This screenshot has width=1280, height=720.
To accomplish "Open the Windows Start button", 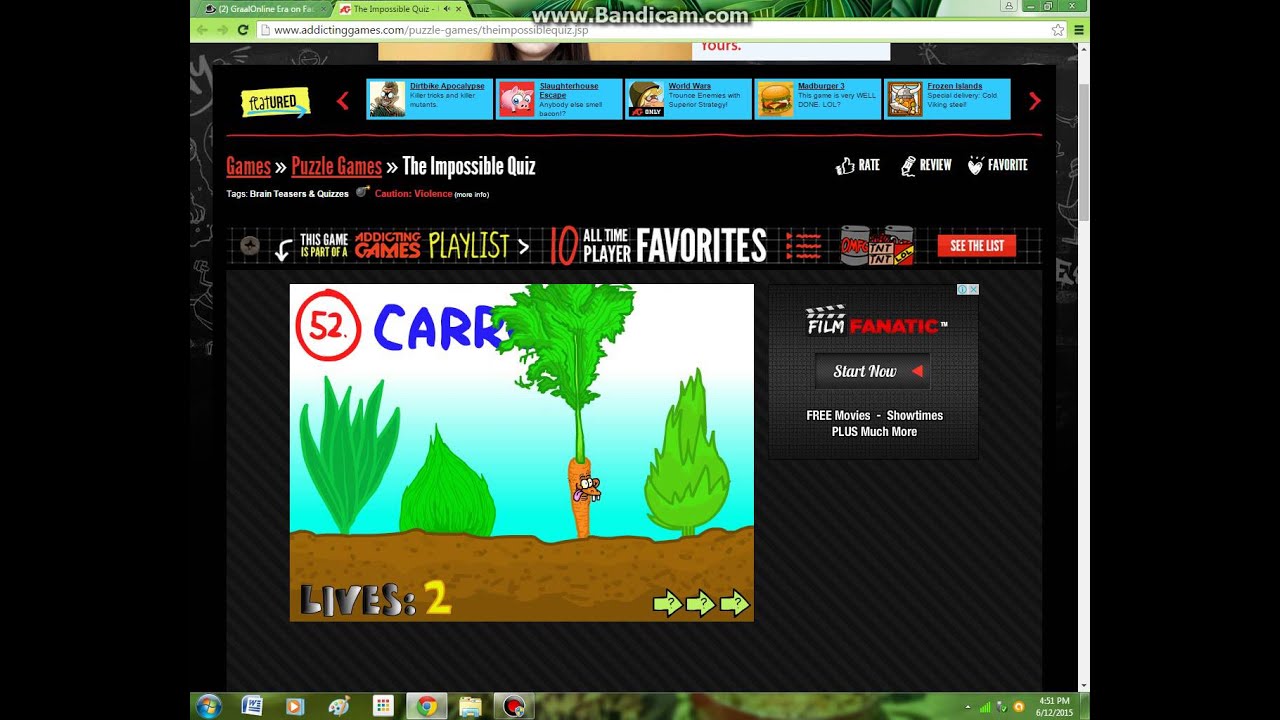I will pyautogui.click(x=209, y=706).
